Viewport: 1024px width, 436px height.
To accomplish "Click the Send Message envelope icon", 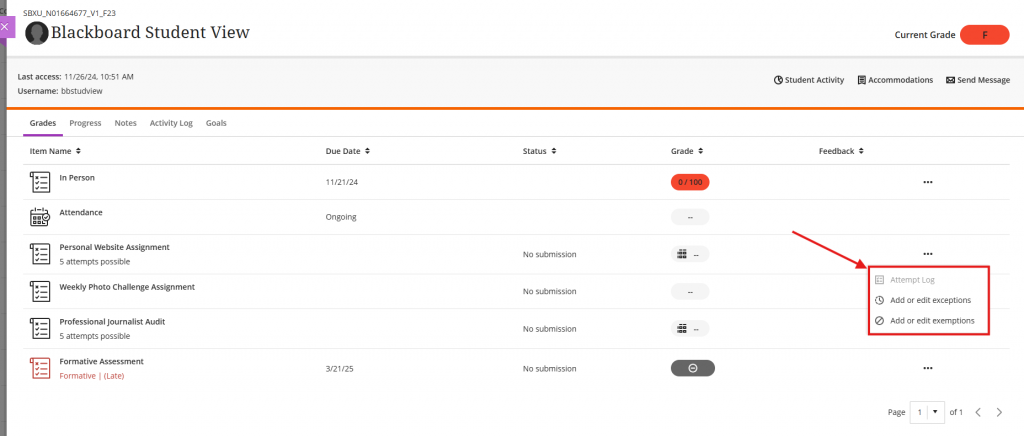I will point(950,80).
